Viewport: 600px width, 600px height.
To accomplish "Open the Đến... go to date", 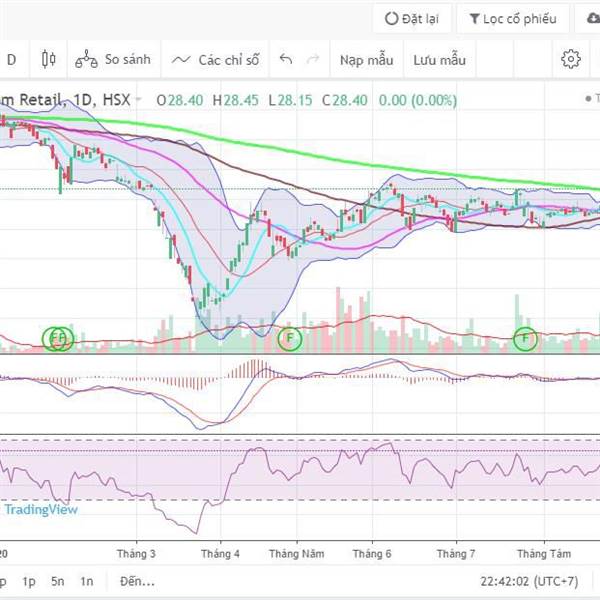I will pyautogui.click(x=137, y=581).
